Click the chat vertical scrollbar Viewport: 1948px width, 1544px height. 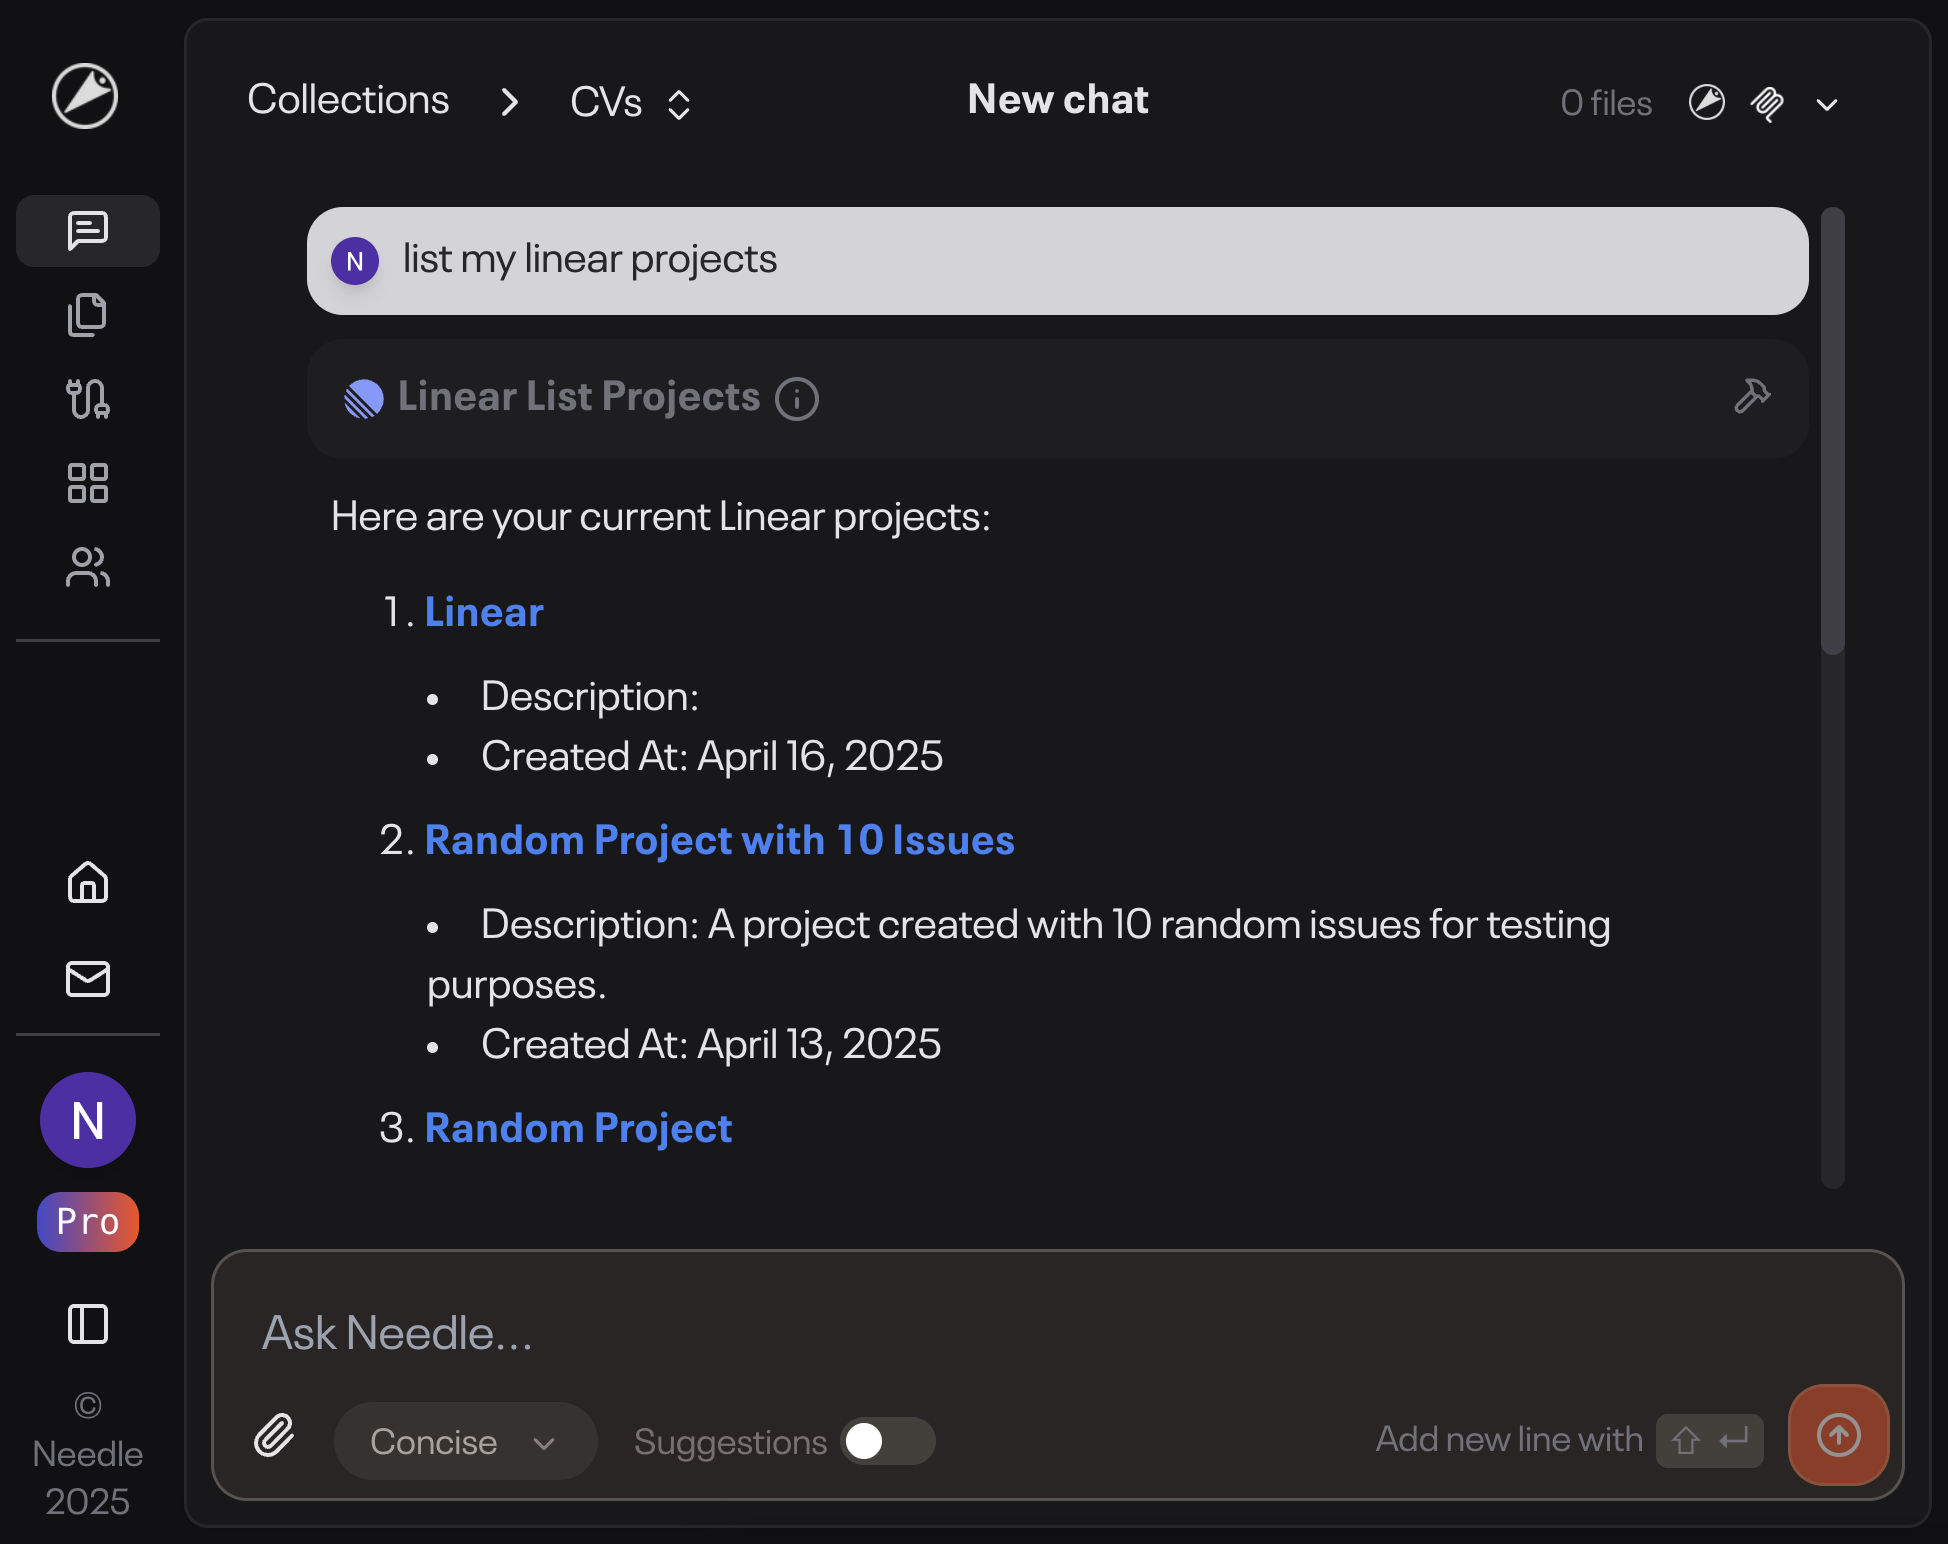1832,430
